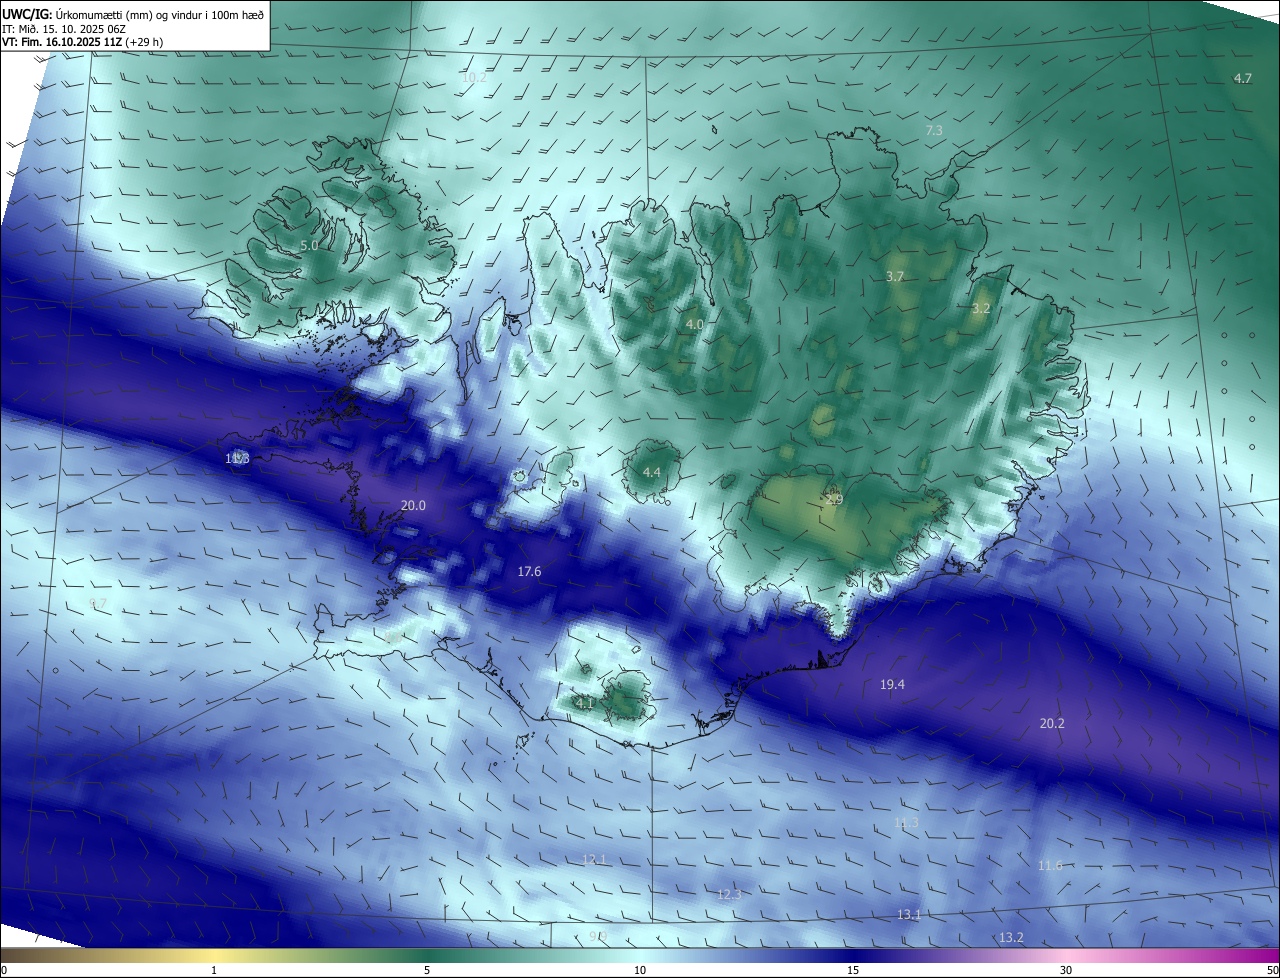Click the 10.2 value label
Viewport: 1280px width, 978px height.
pyautogui.click(x=474, y=78)
